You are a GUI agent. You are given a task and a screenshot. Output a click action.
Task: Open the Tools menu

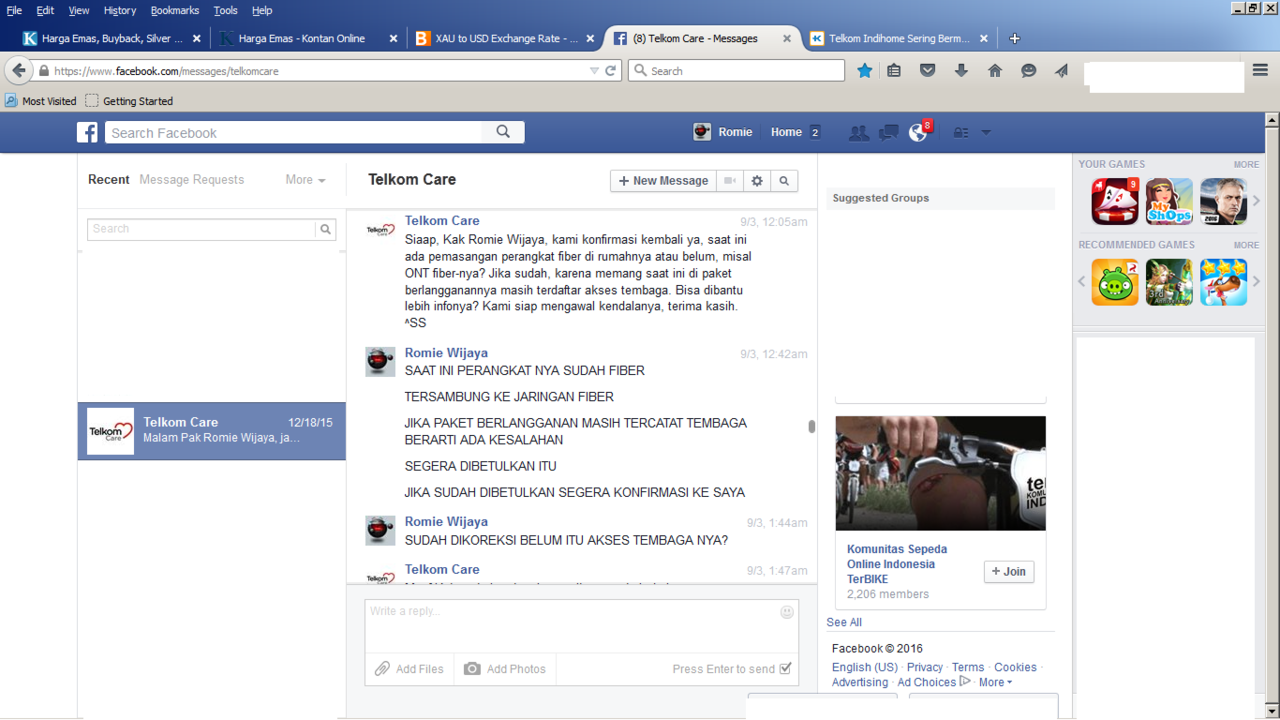[226, 10]
